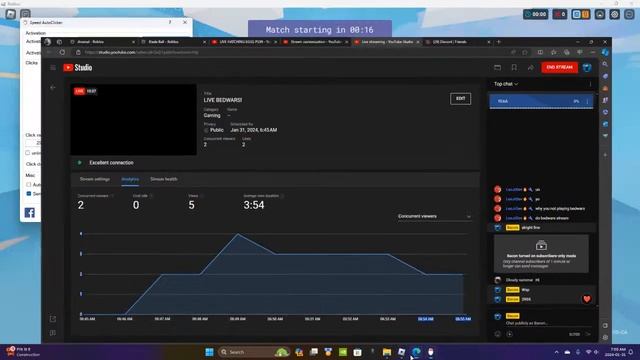The width and height of the screenshot is (640, 360).
Task: Select the Analytics tab
Action: (x=130, y=179)
